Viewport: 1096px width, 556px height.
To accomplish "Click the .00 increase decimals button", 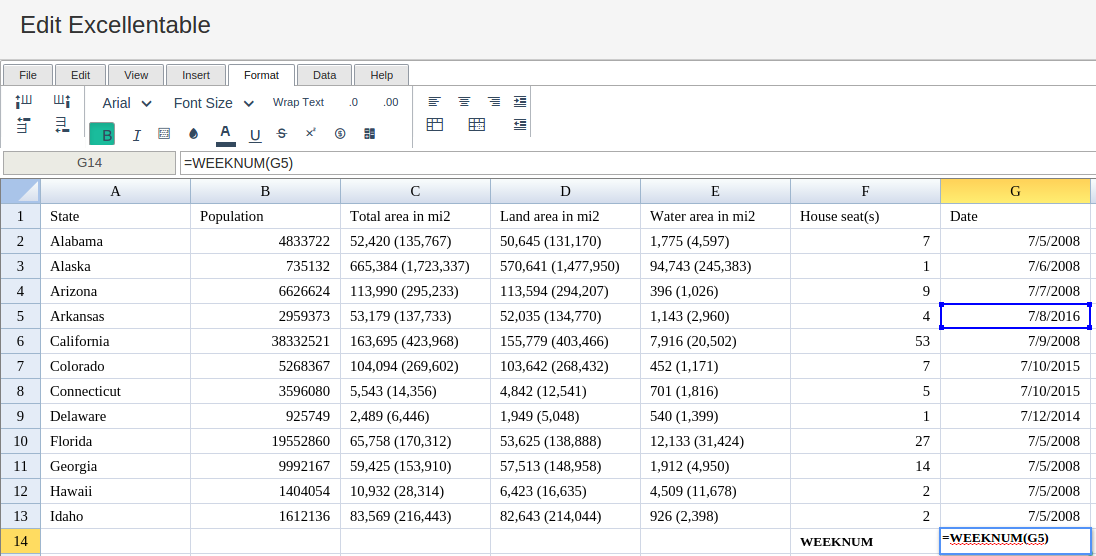I will (x=391, y=102).
